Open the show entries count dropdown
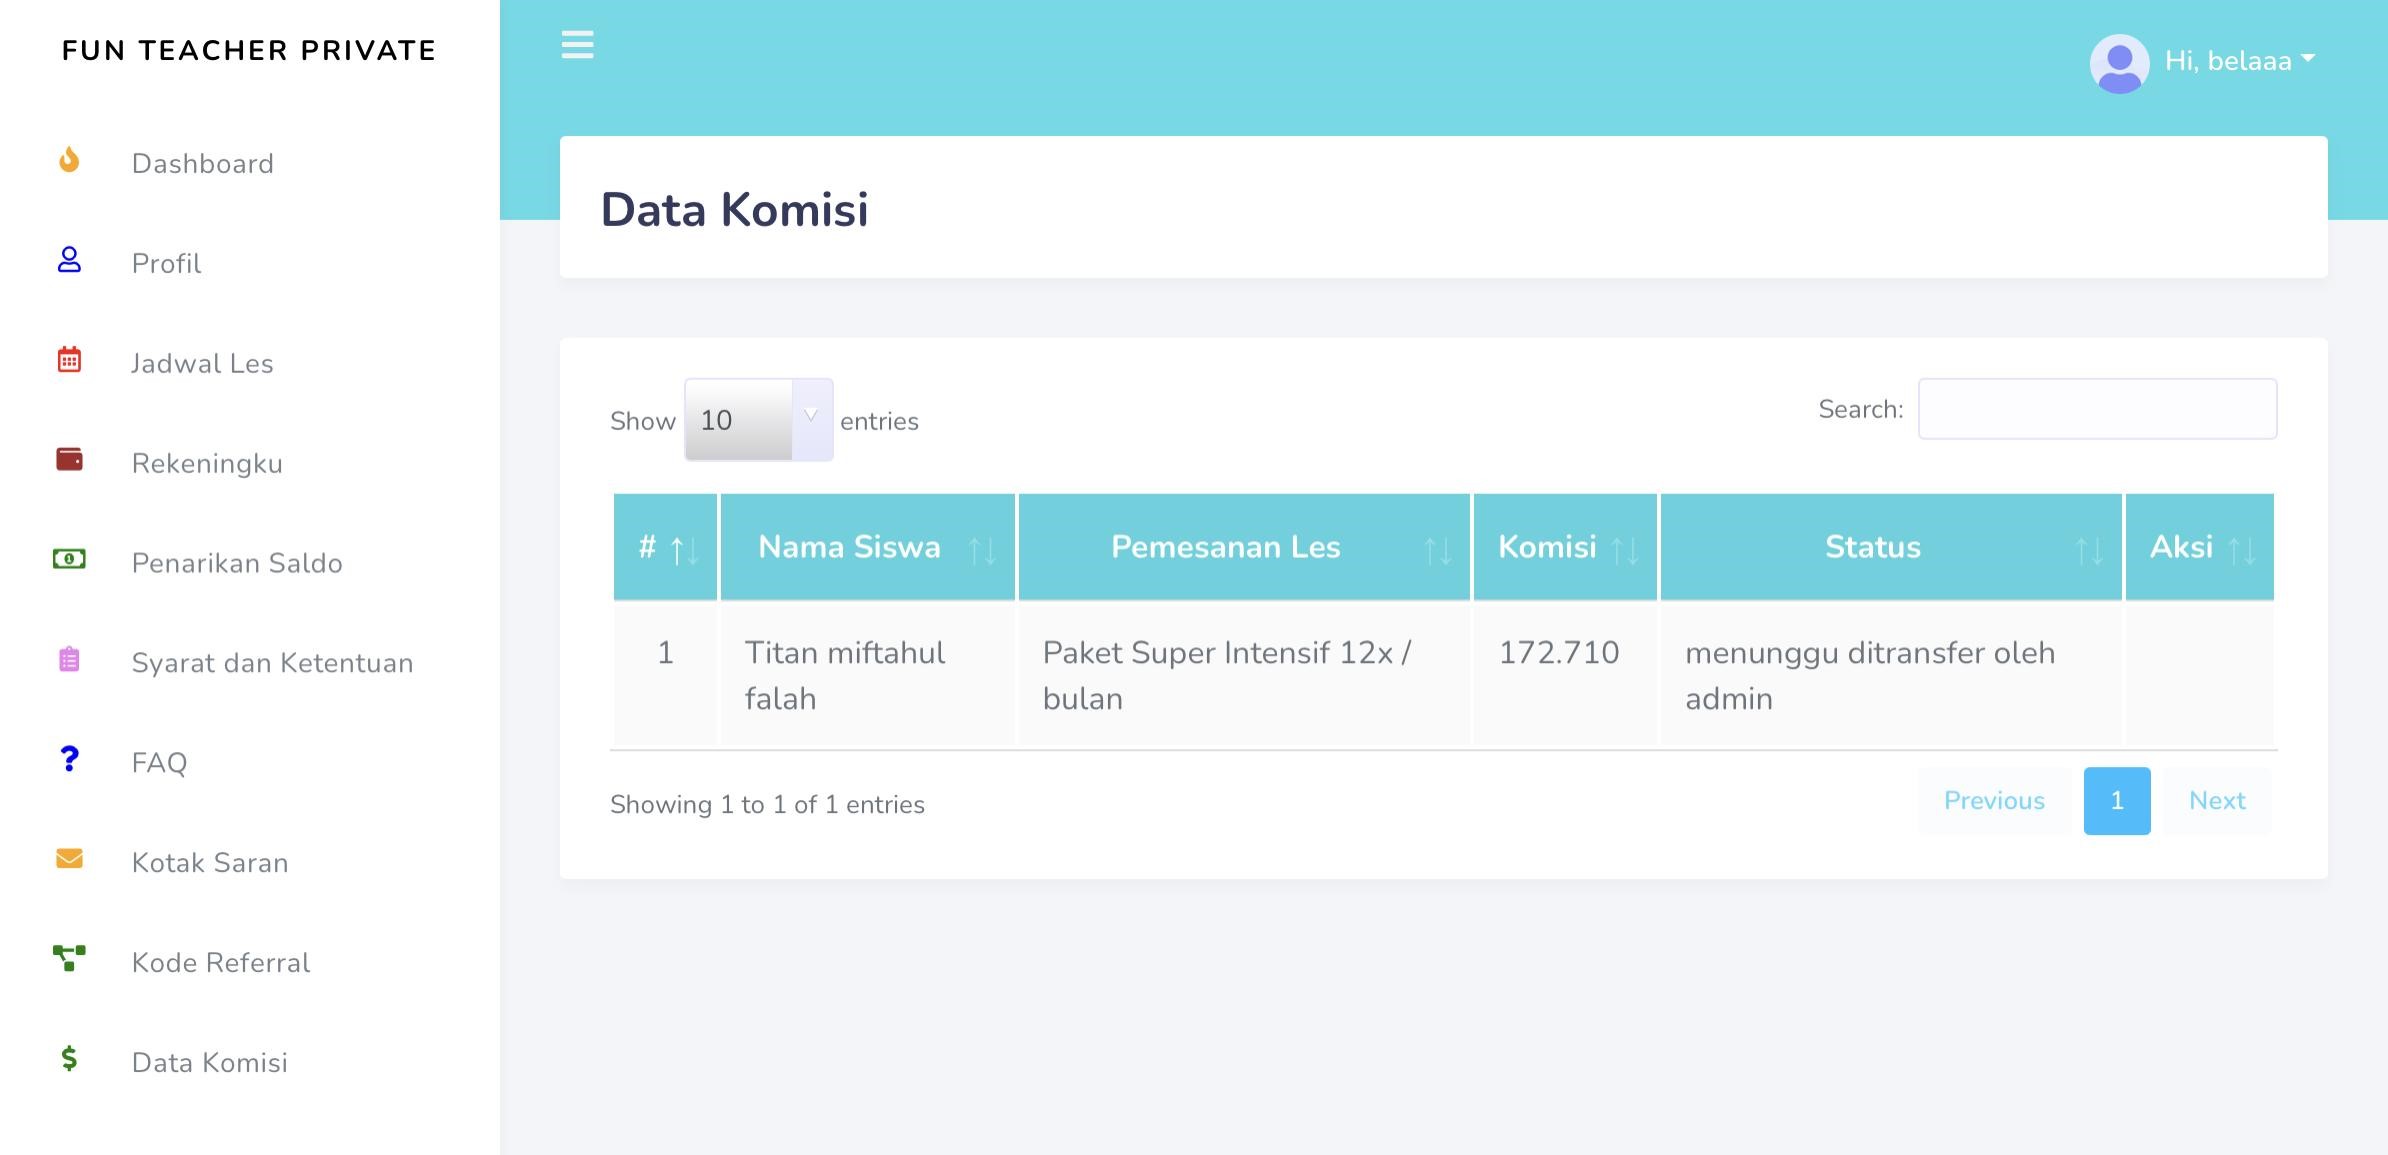The width and height of the screenshot is (2388, 1155). tap(758, 420)
